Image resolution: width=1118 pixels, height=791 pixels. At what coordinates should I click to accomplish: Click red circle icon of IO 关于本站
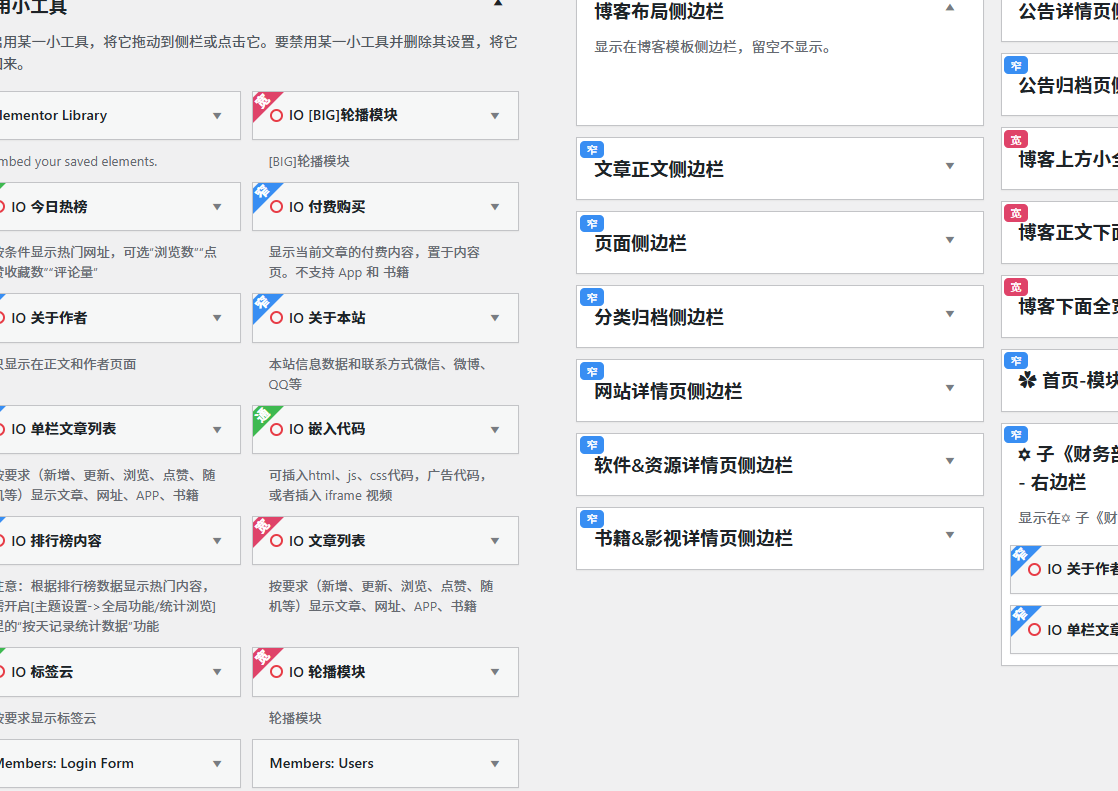click(277, 318)
